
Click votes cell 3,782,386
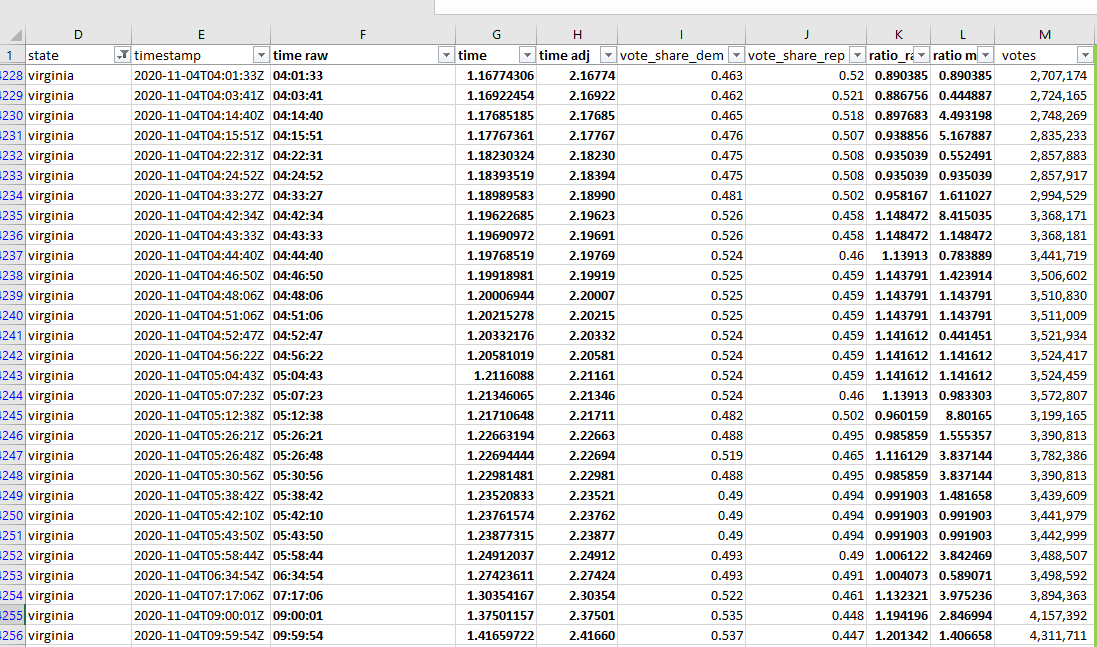pos(1045,455)
